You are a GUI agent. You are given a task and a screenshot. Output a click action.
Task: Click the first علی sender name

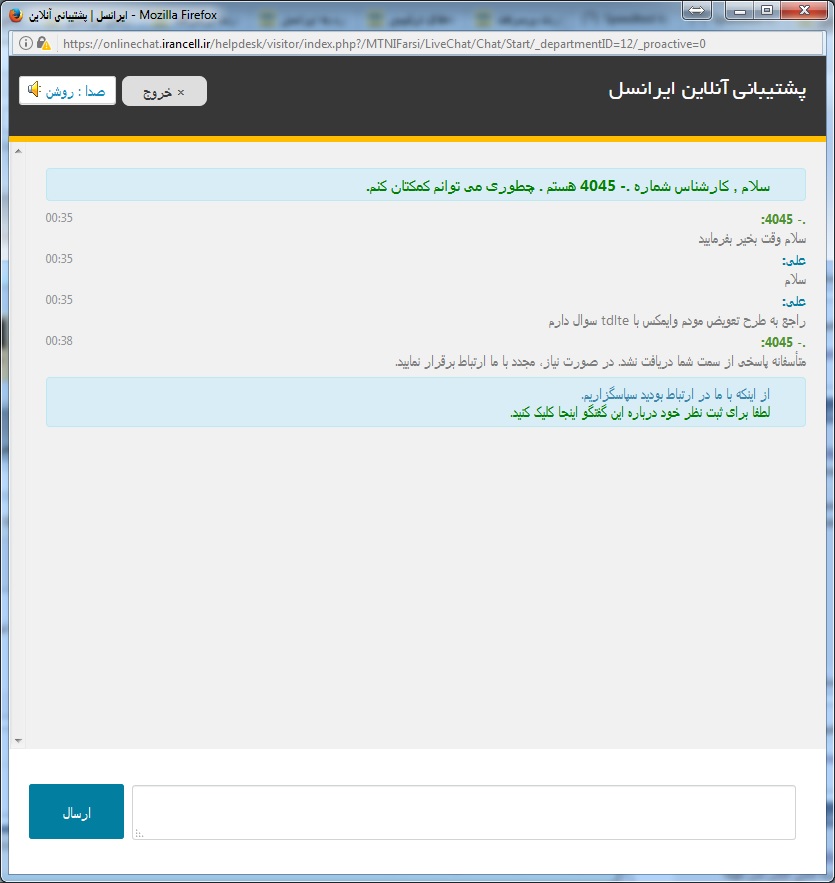794,260
